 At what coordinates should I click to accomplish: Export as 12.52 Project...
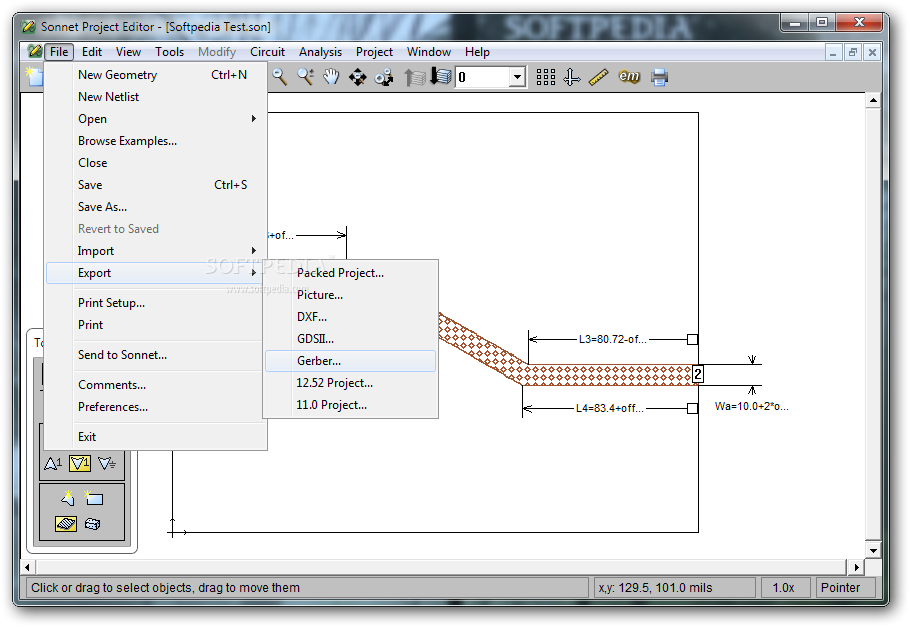point(351,383)
